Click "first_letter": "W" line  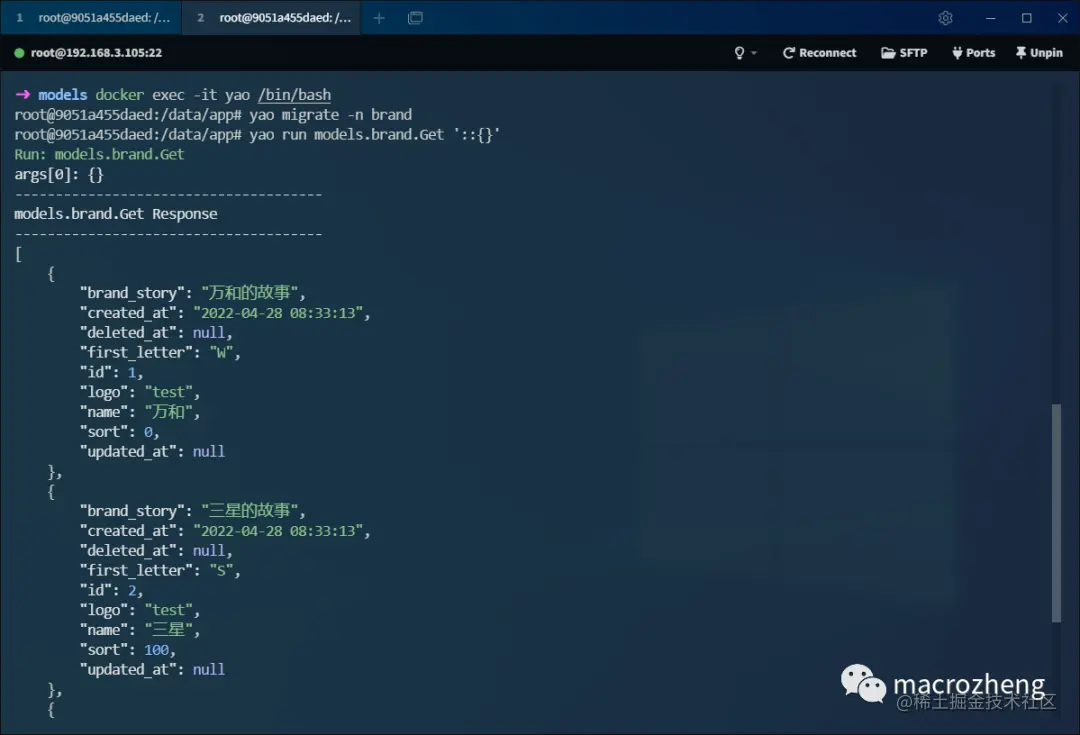coord(160,353)
